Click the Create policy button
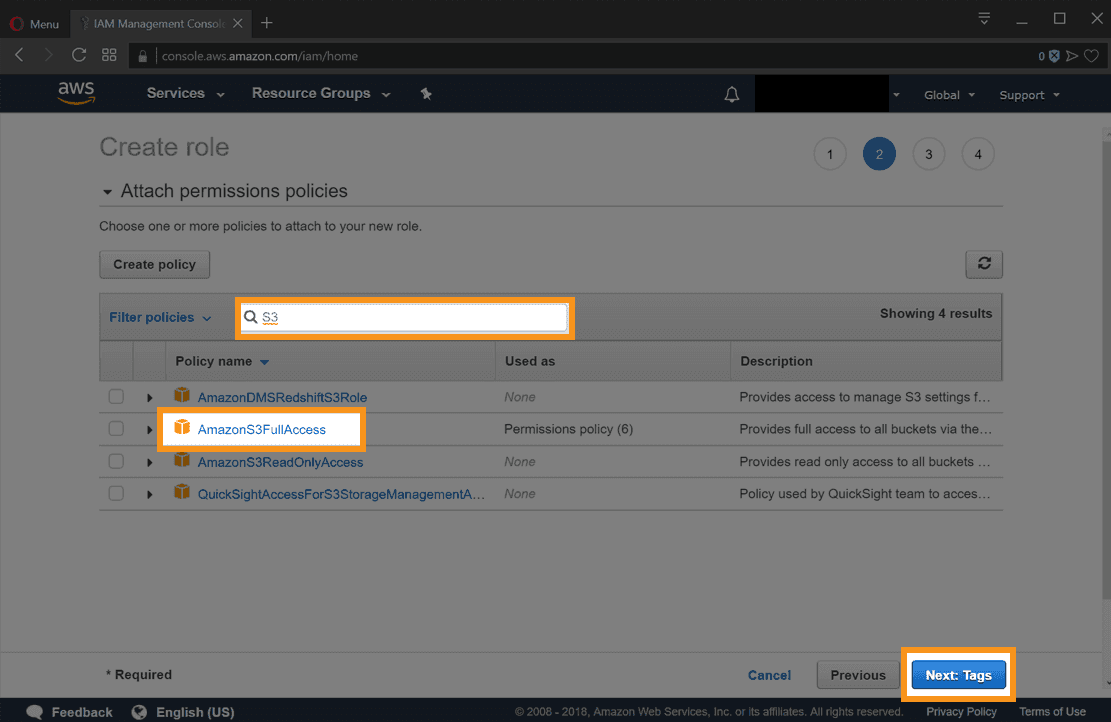The image size is (1111, 722). (154, 264)
